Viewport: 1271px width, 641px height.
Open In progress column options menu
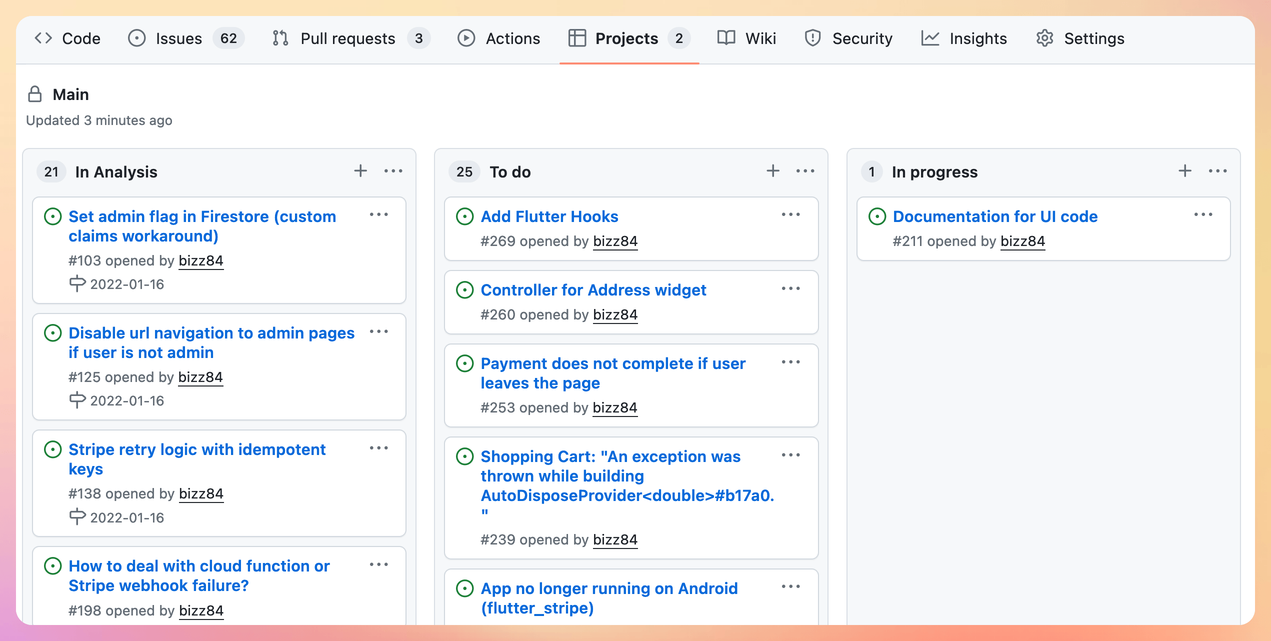point(1218,171)
